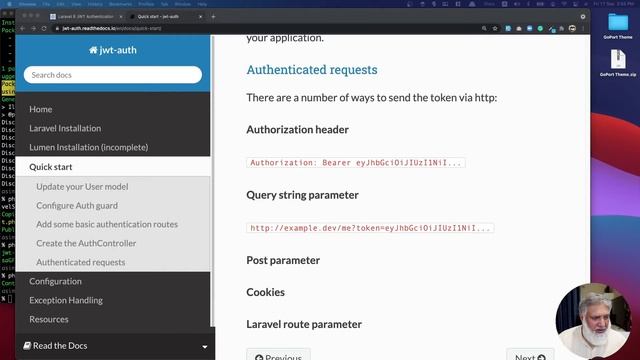Open a new browser tab

click(213, 17)
